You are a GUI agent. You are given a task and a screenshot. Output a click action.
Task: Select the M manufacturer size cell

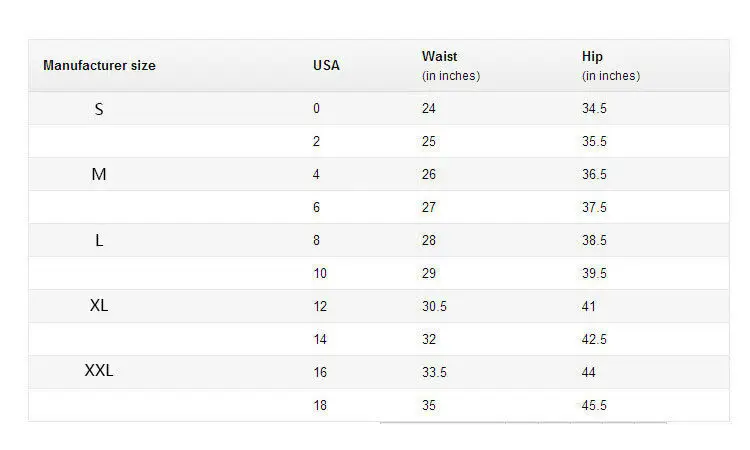tap(99, 175)
